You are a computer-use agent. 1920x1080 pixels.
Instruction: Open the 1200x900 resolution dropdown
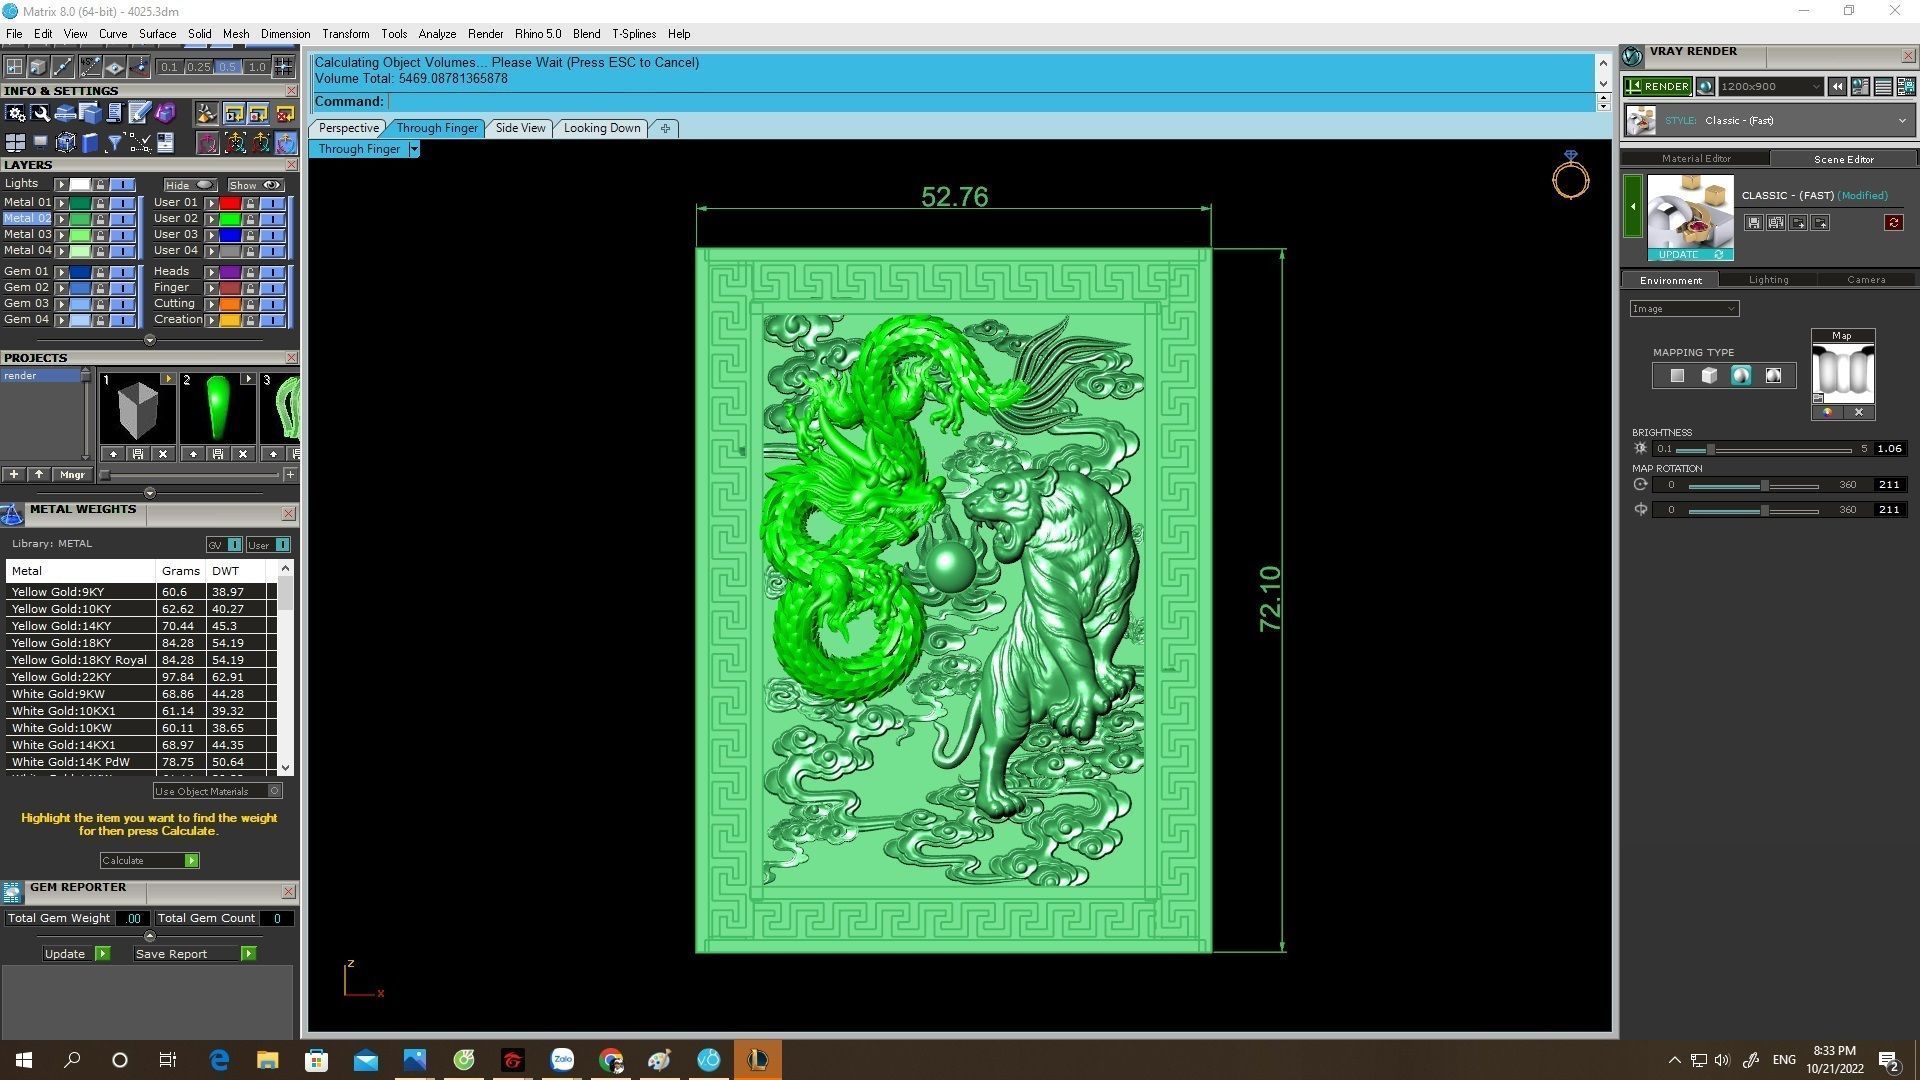[1770, 87]
